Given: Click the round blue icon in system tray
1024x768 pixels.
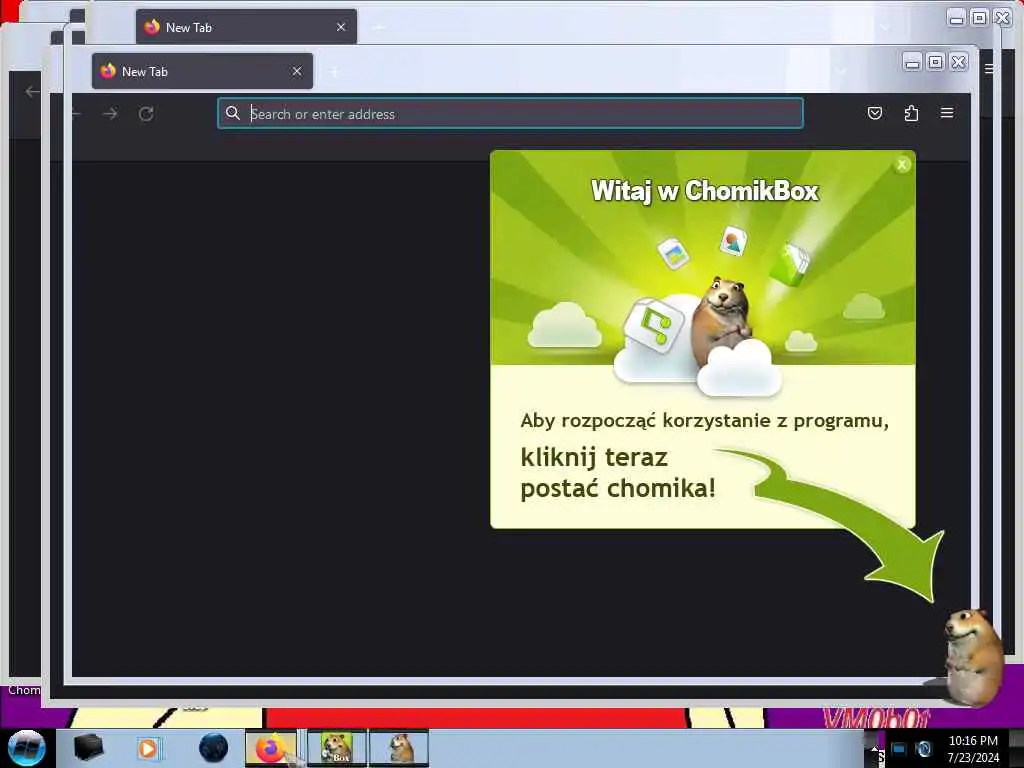Looking at the screenshot, I should 923,749.
